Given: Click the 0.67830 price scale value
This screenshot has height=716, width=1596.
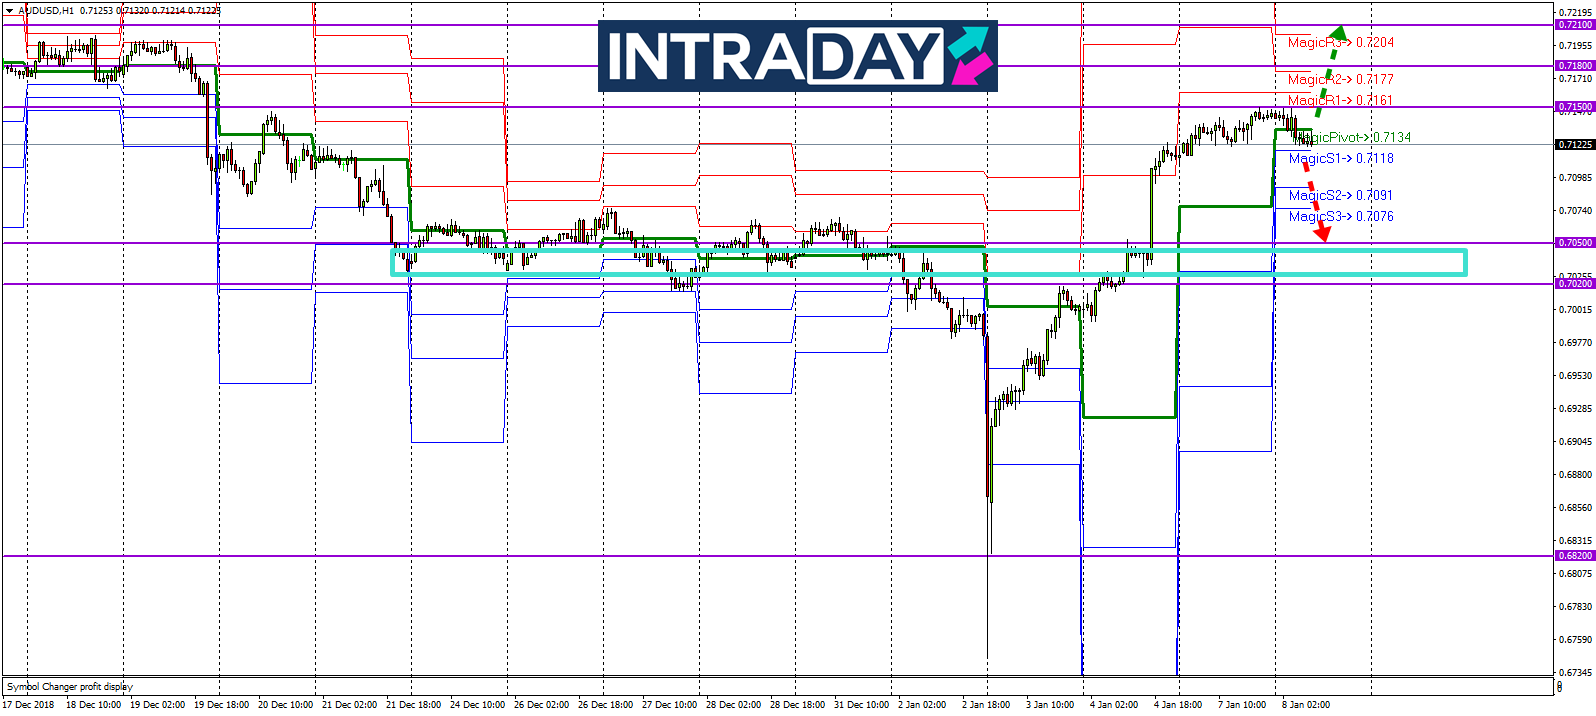Looking at the screenshot, I should point(1575,607).
